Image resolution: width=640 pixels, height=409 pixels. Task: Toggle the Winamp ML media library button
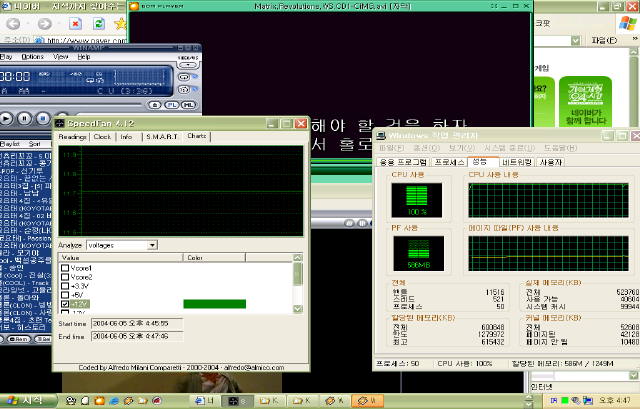click(x=188, y=105)
